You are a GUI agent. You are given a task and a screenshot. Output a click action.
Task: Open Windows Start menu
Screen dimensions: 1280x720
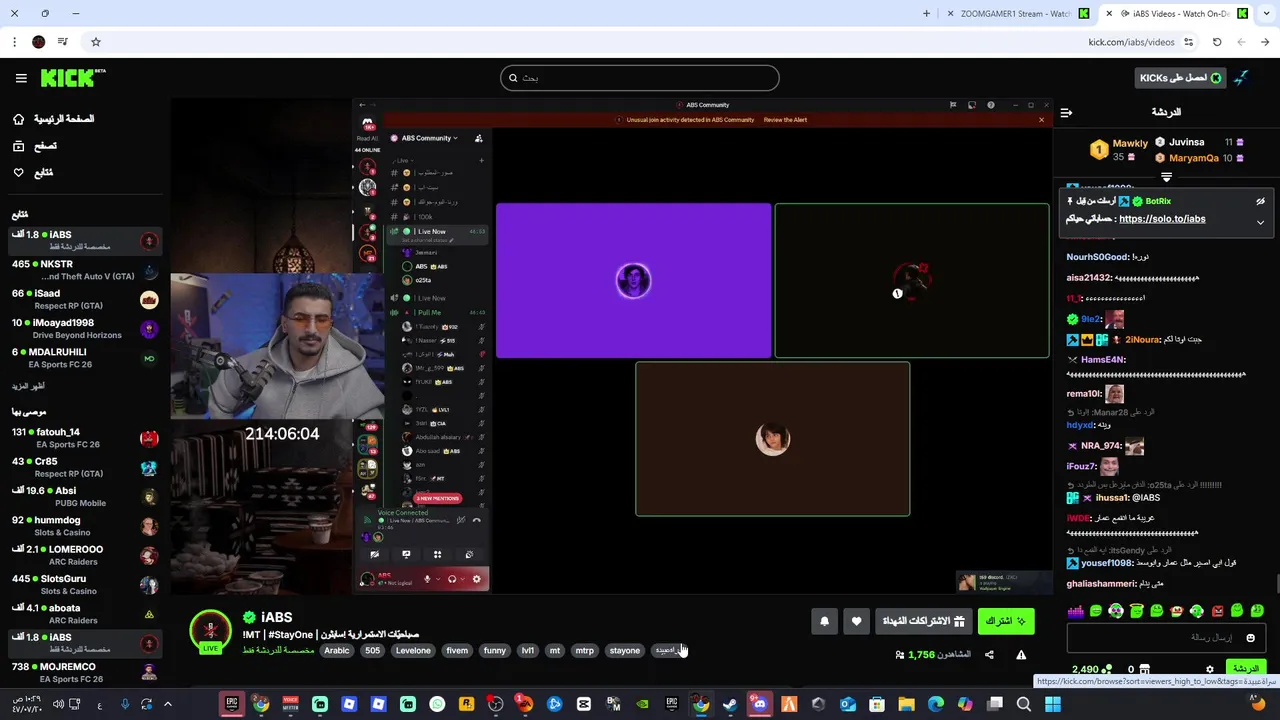(x=1052, y=704)
